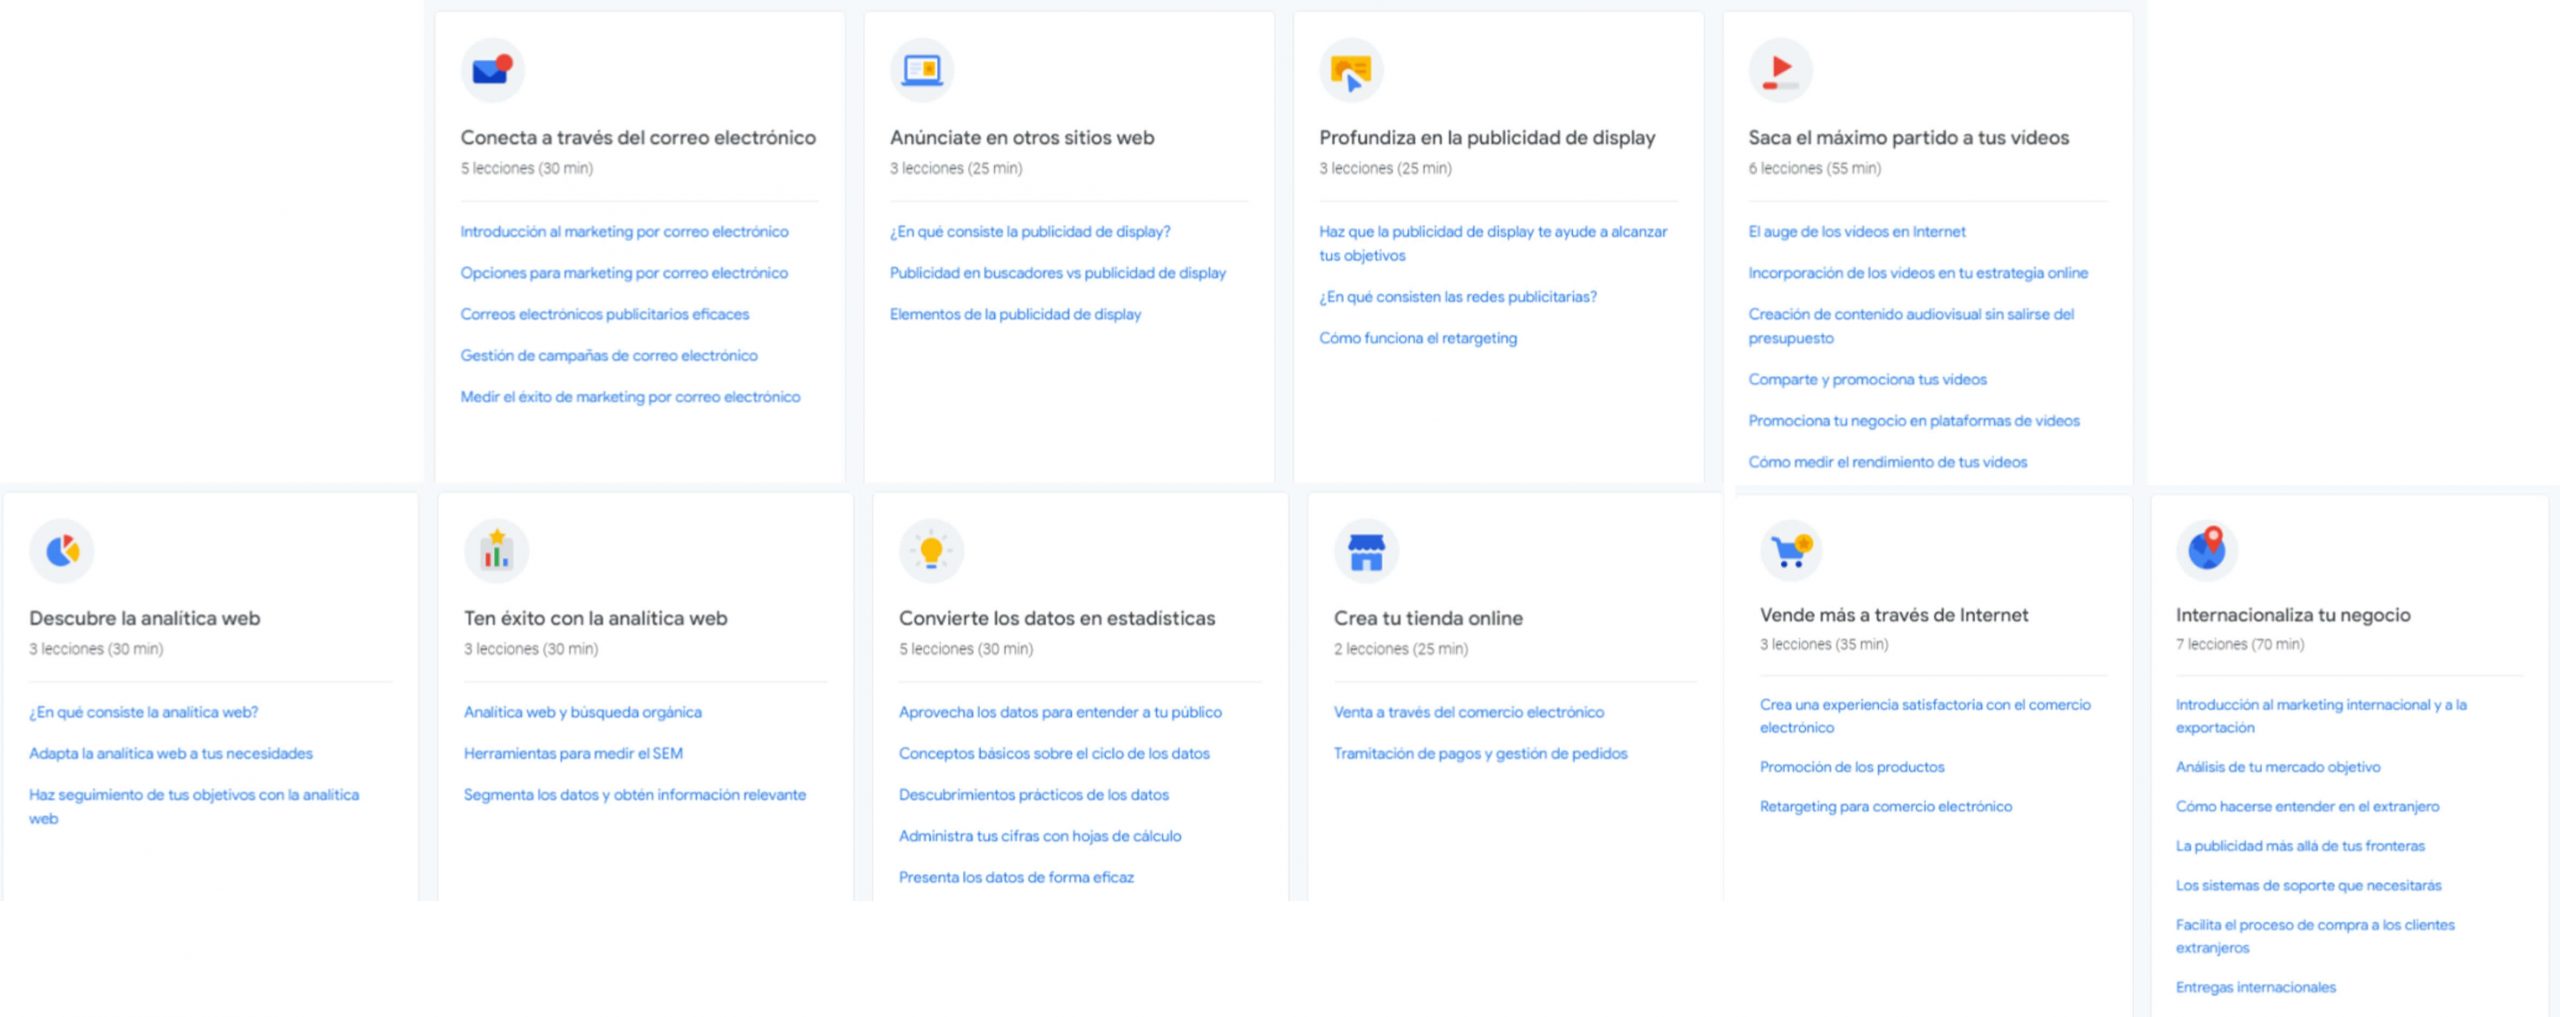Select the bar chart icon with star
Viewport: 2560px width, 1017px height.
497,549
